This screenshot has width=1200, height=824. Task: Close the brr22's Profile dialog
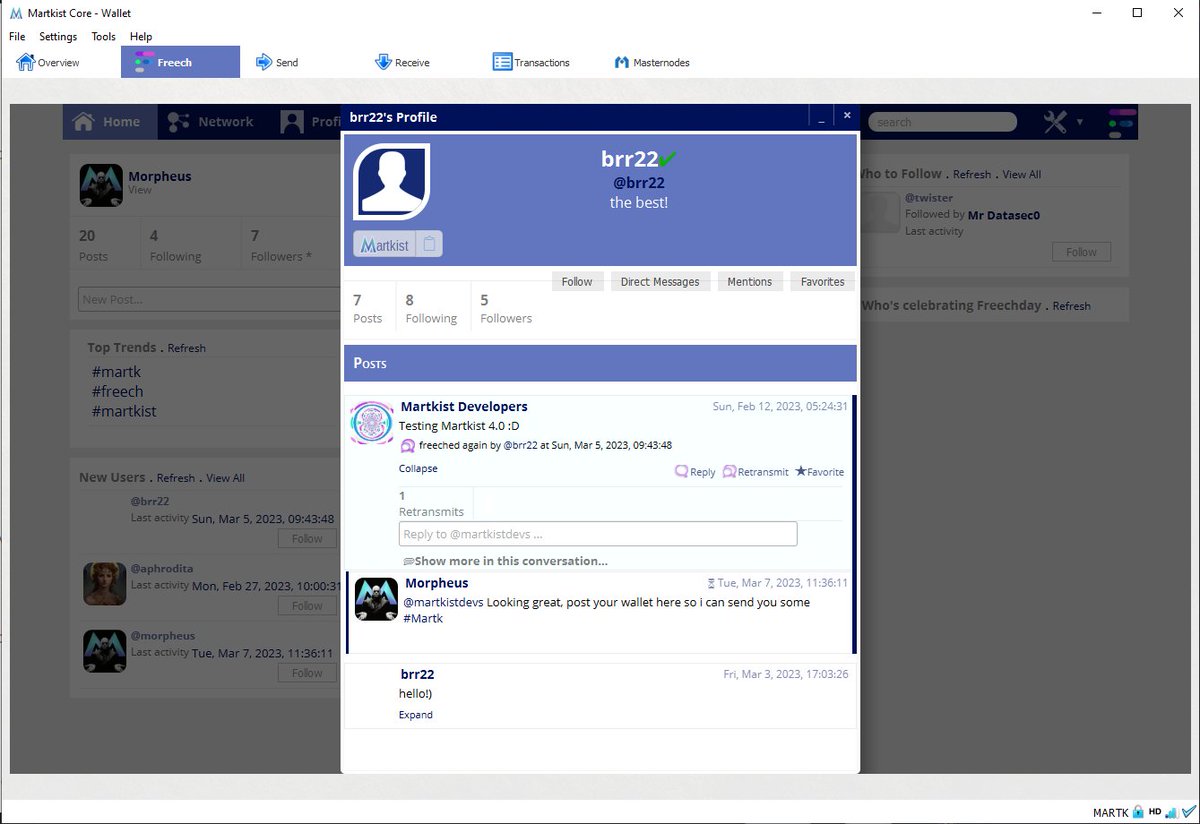coord(847,116)
